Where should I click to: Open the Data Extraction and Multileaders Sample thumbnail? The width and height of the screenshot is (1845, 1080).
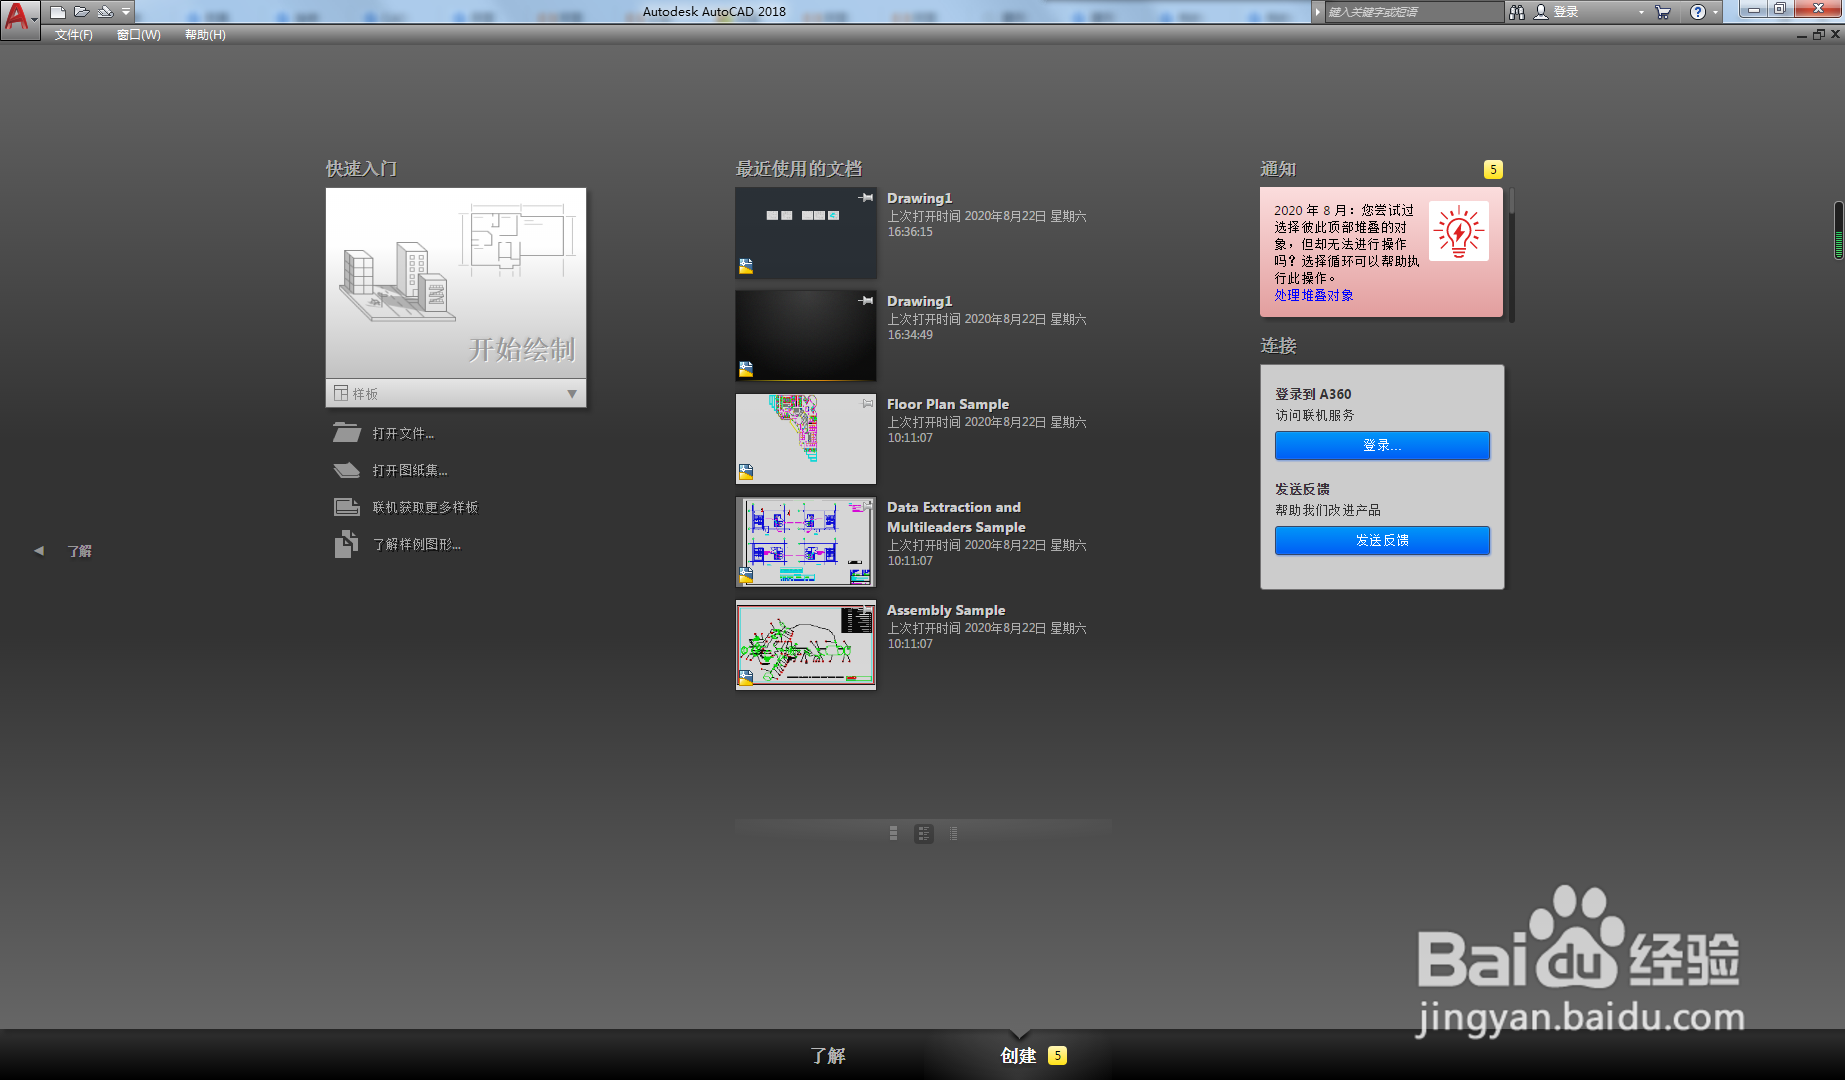point(806,542)
